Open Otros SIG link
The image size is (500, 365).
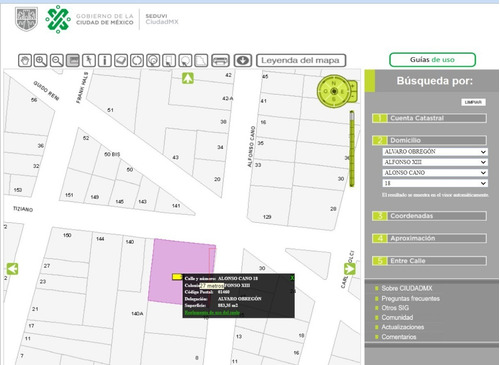click(395, 308)
